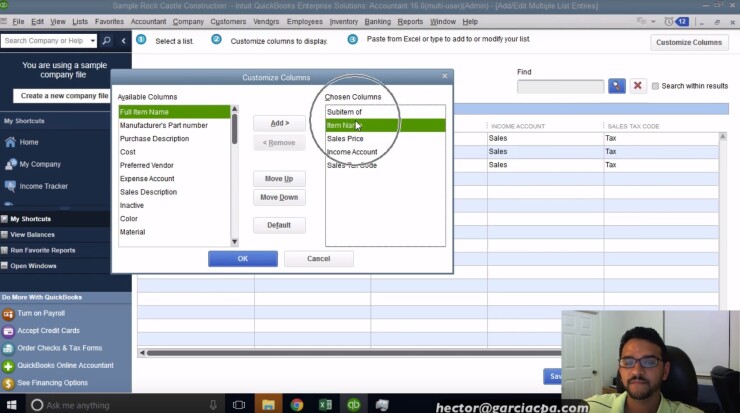Screen dimensions: 740x413
Task: Open the Reports menu
Action: click(410, 21)
